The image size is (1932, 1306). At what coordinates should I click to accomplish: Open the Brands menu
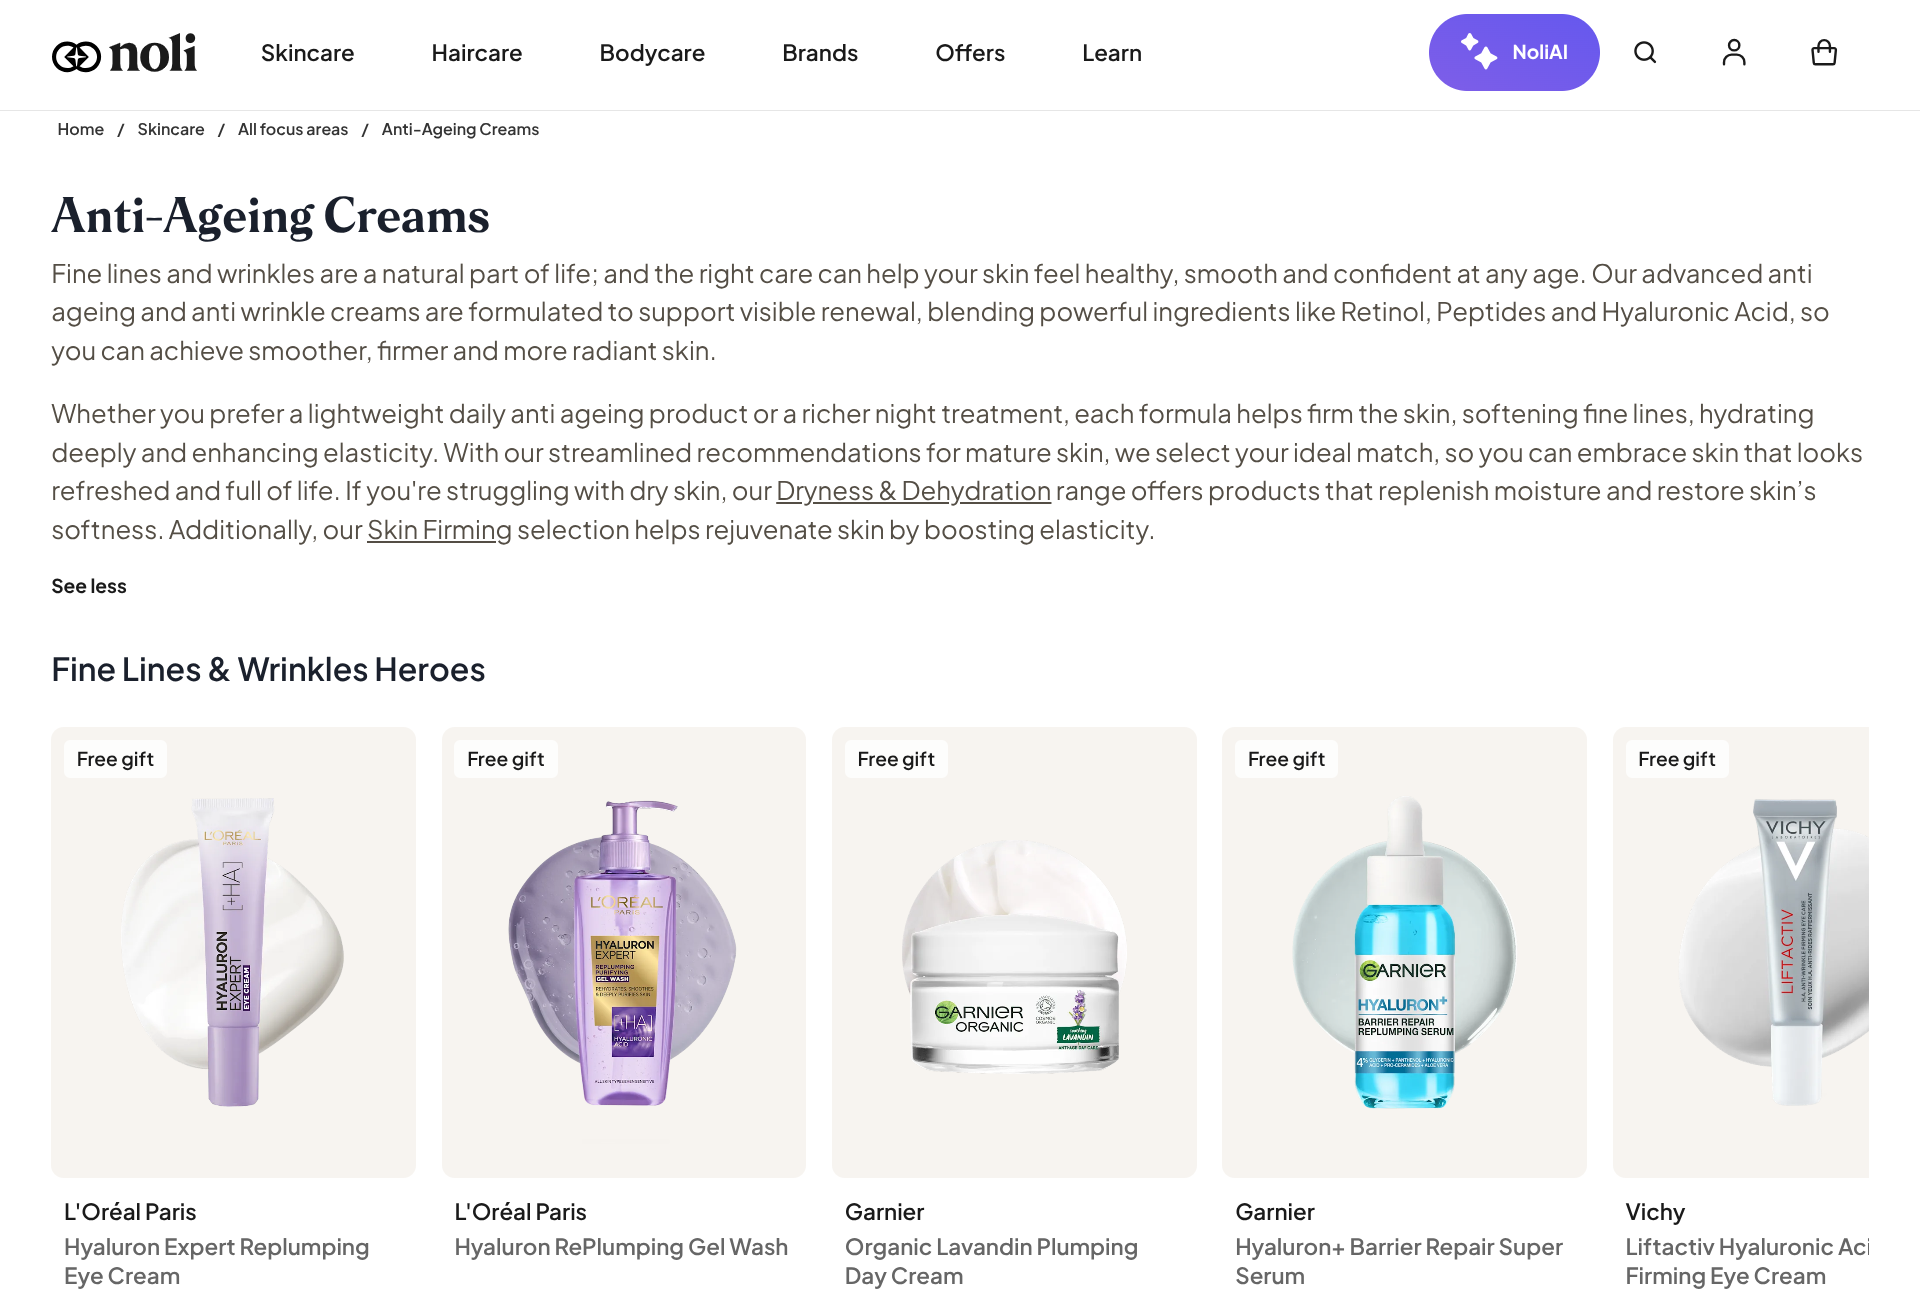[x=820, y=53]
